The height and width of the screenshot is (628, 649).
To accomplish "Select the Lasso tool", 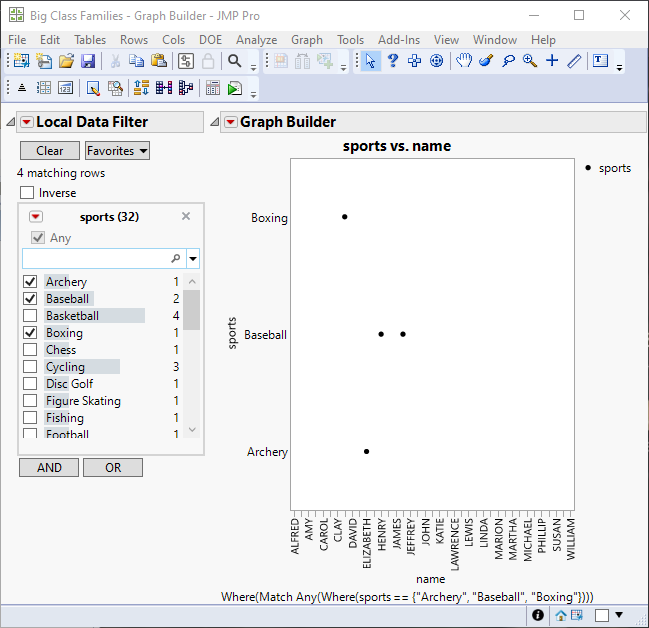I will [508, 61].
